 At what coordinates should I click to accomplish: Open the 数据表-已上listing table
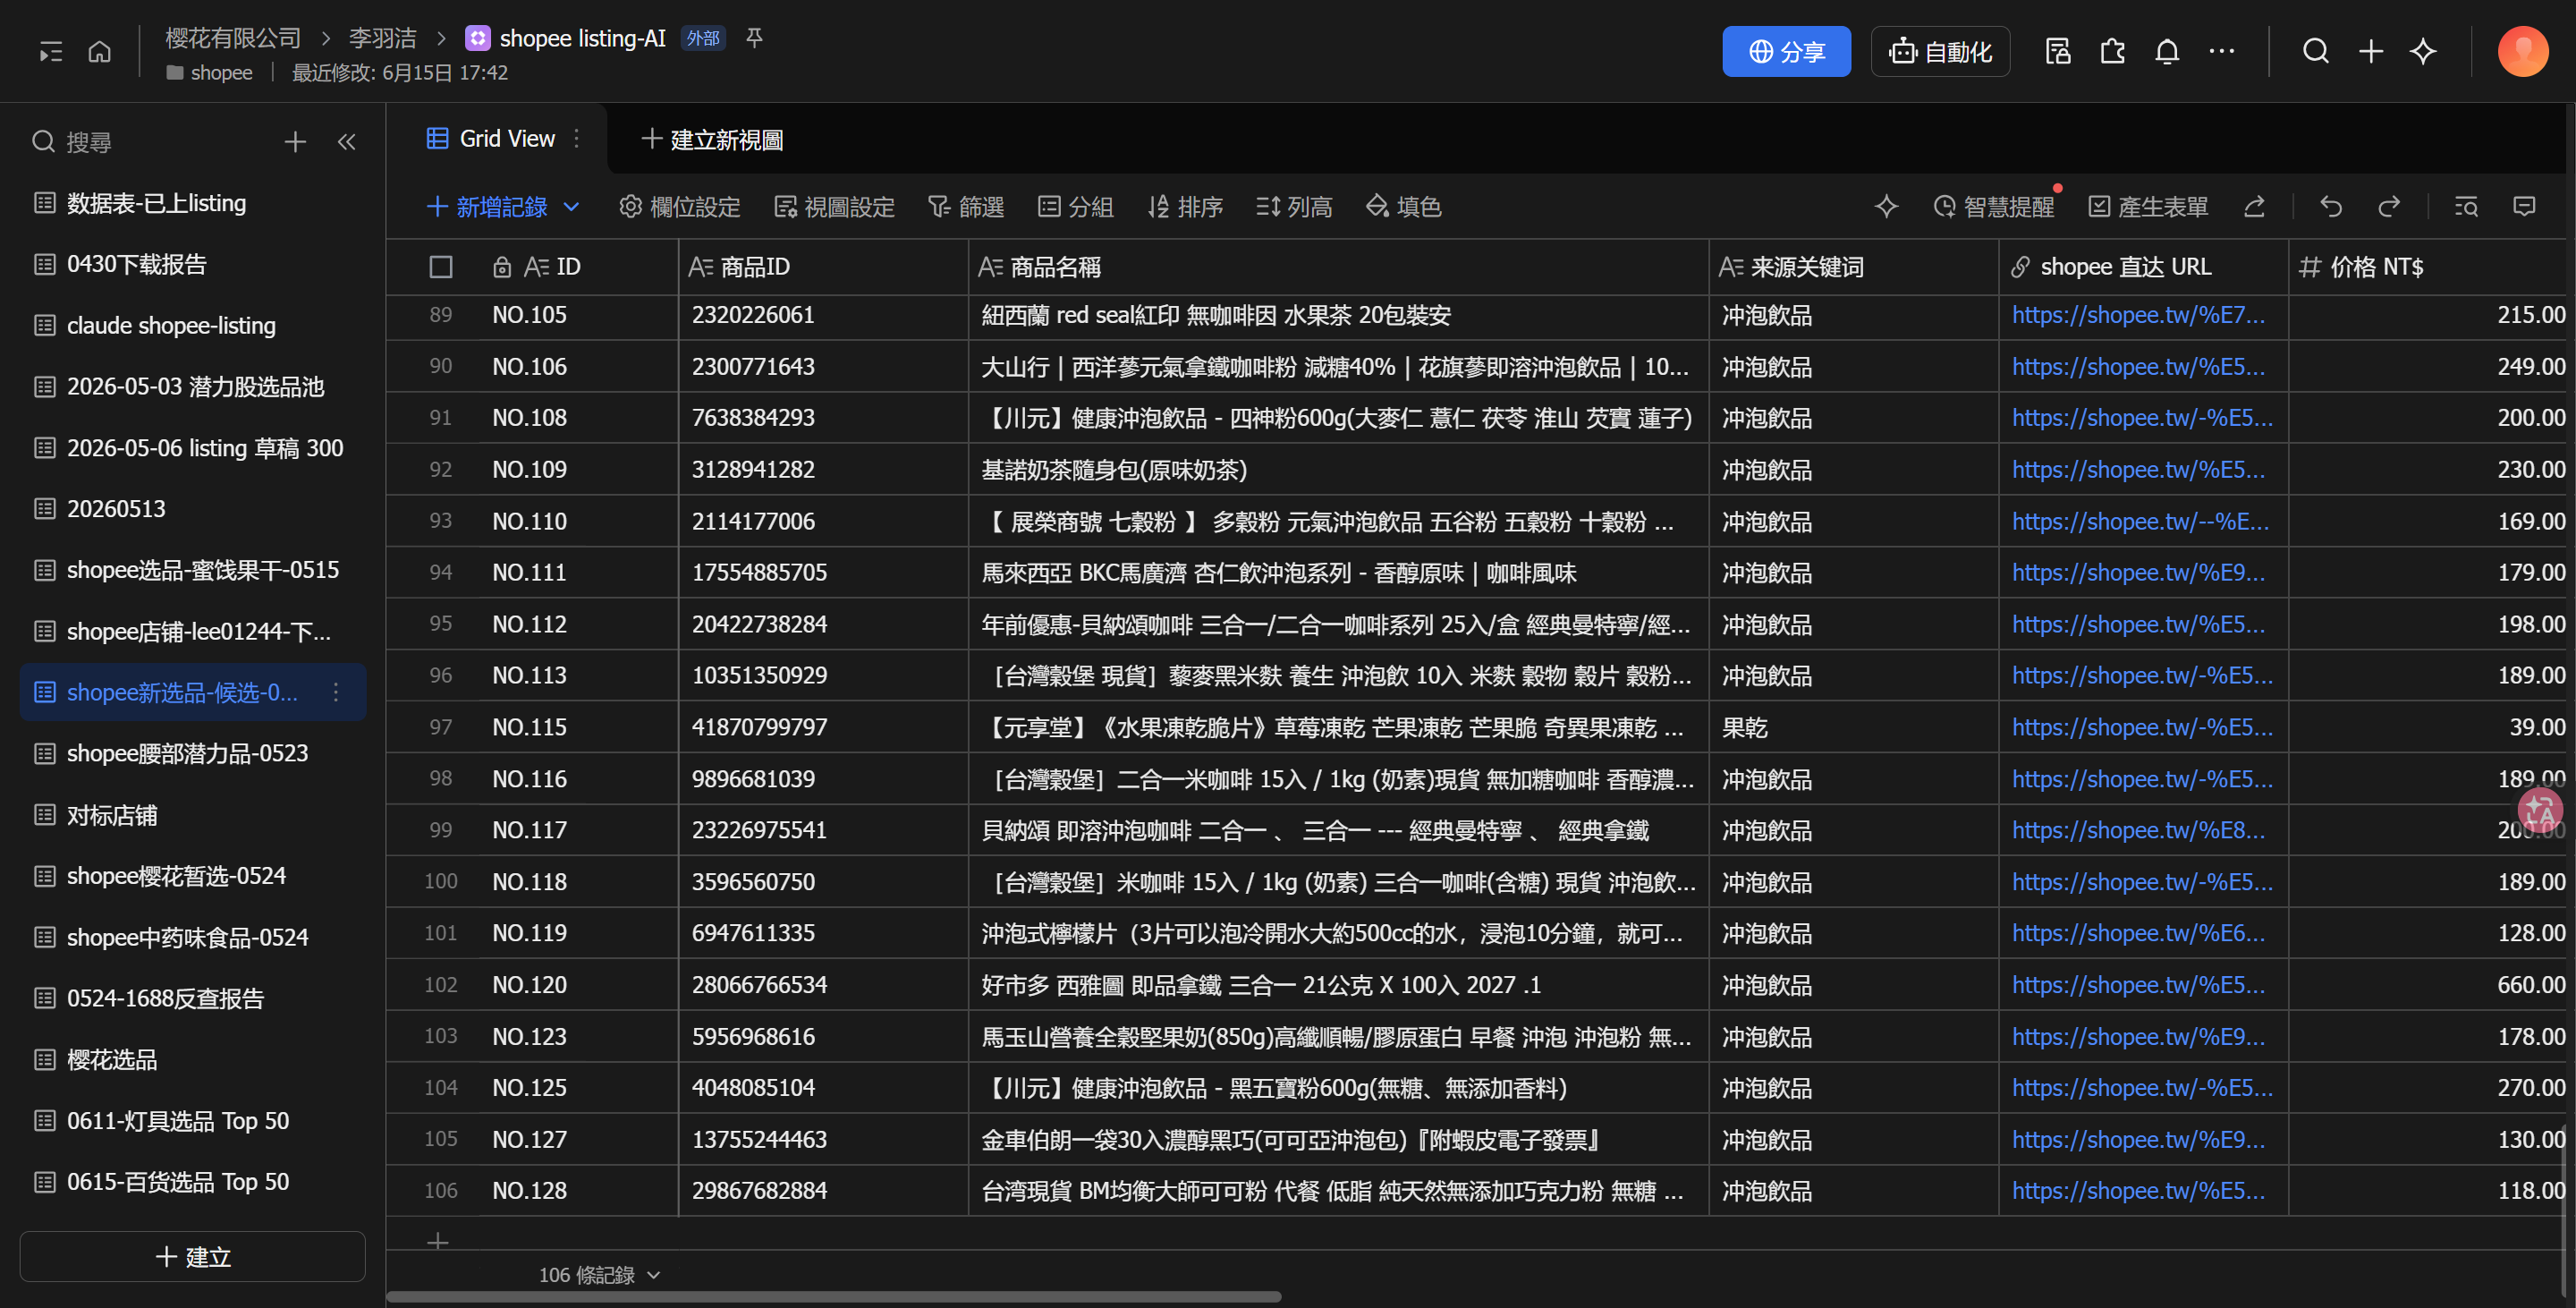(x=193, y=203)
